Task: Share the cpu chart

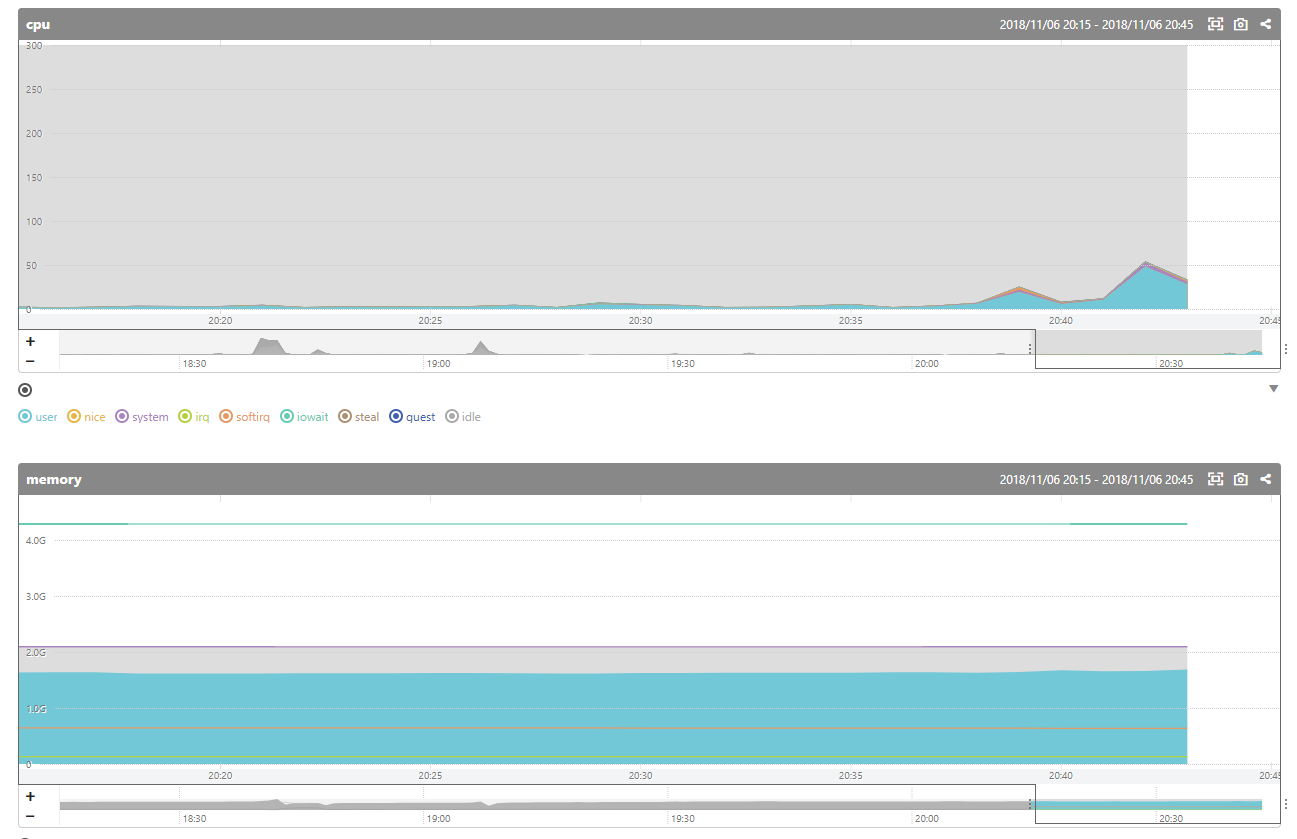Action: click(1266, 24)
